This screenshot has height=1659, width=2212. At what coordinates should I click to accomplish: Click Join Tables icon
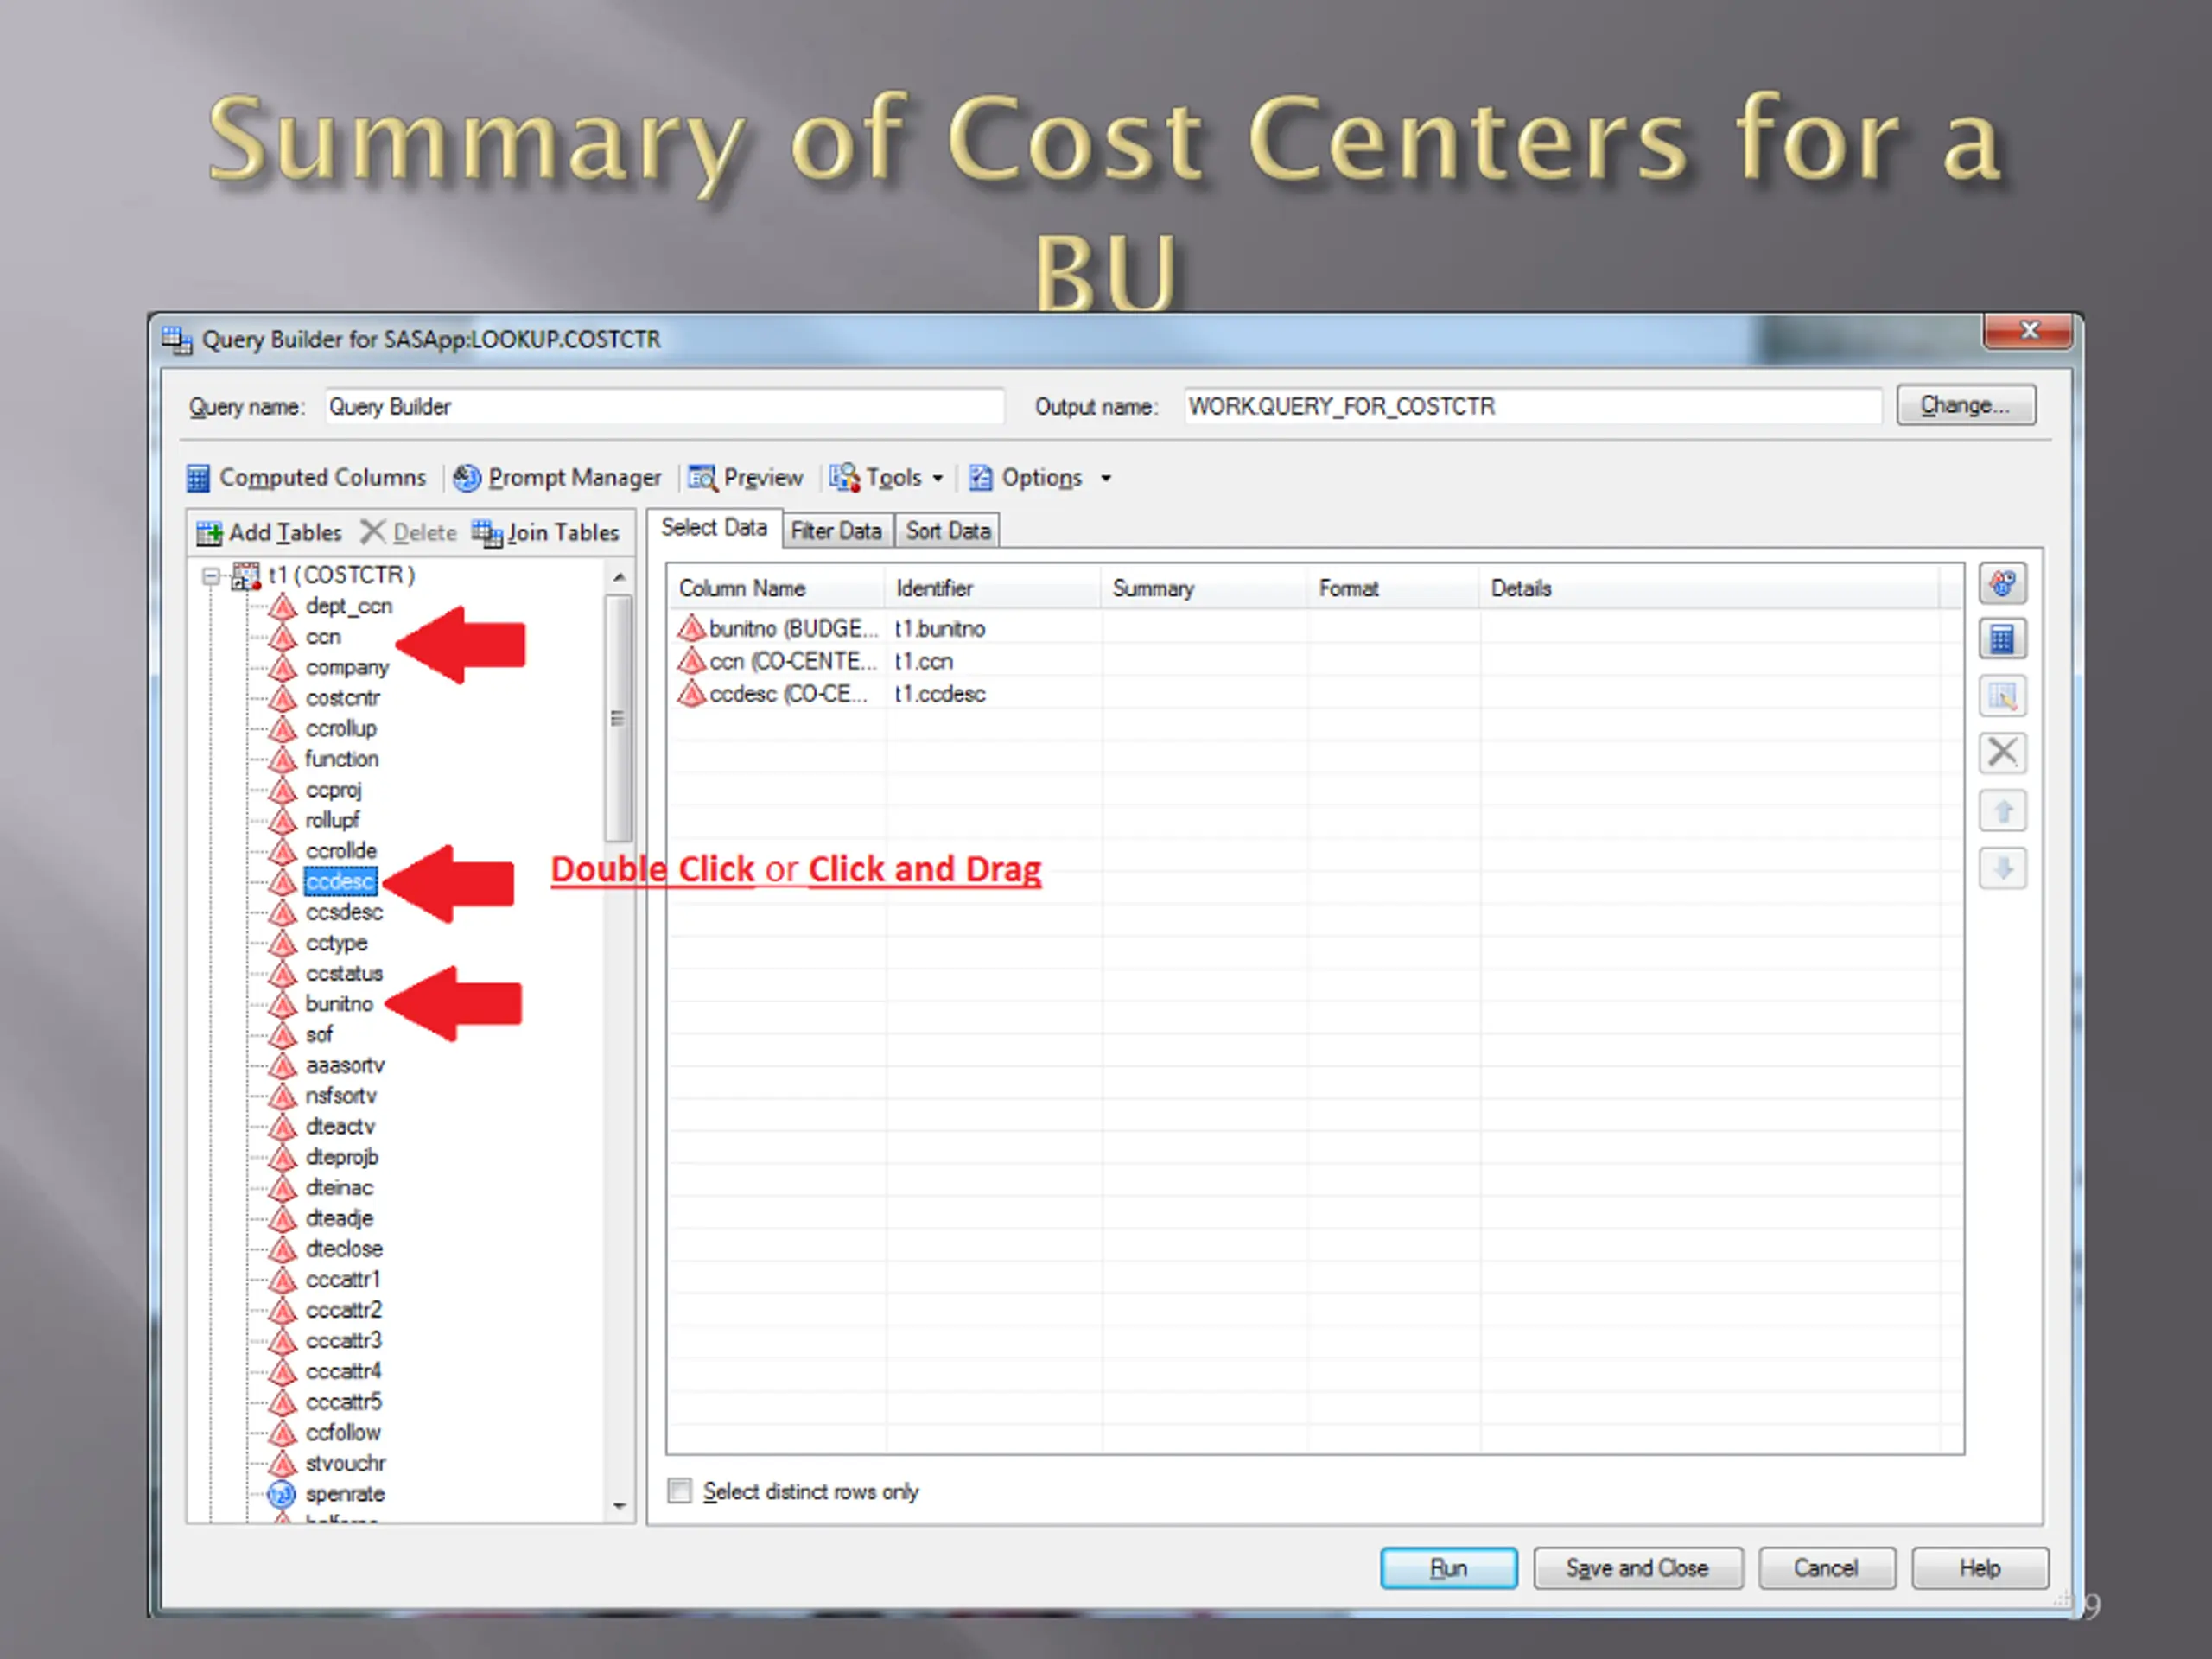coord(487,533)
